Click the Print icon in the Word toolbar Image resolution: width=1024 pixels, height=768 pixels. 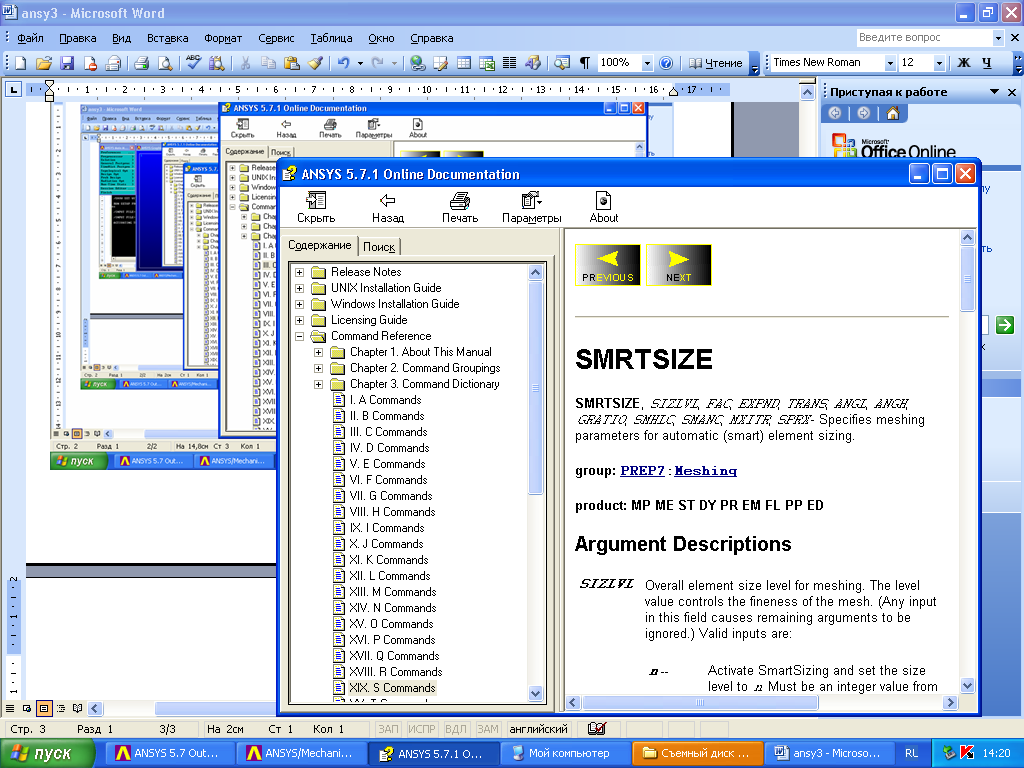click(142, 63)
